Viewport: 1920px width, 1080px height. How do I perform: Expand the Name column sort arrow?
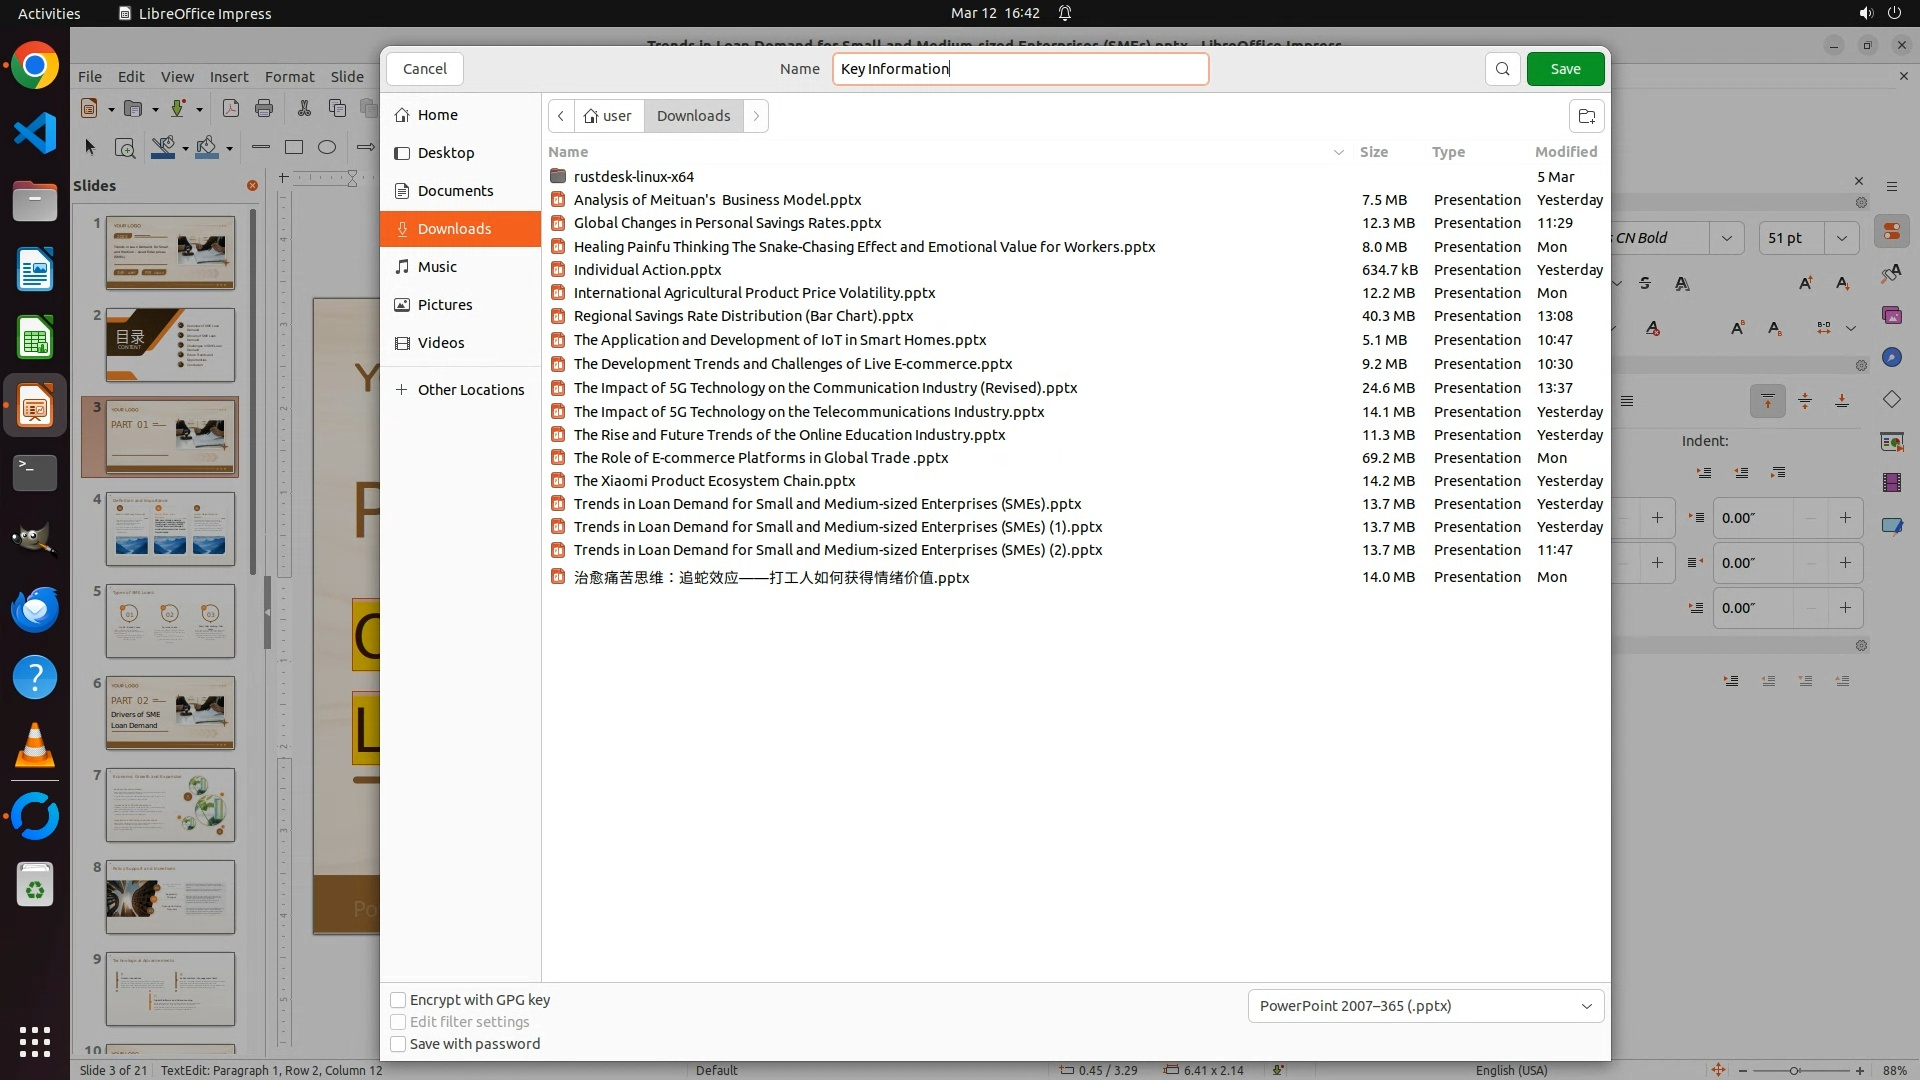[x=1338, y=152]
